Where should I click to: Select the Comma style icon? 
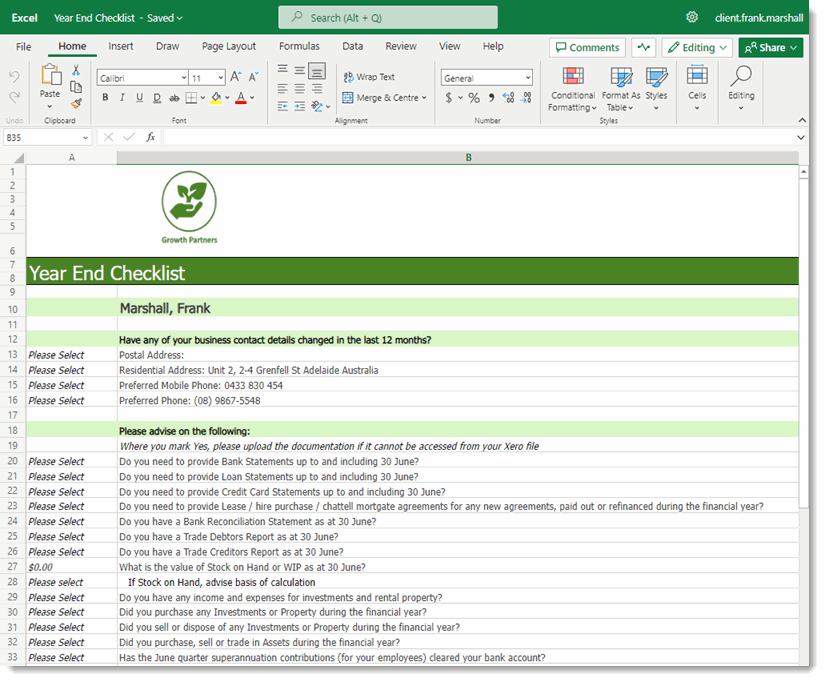coord(491,97)
